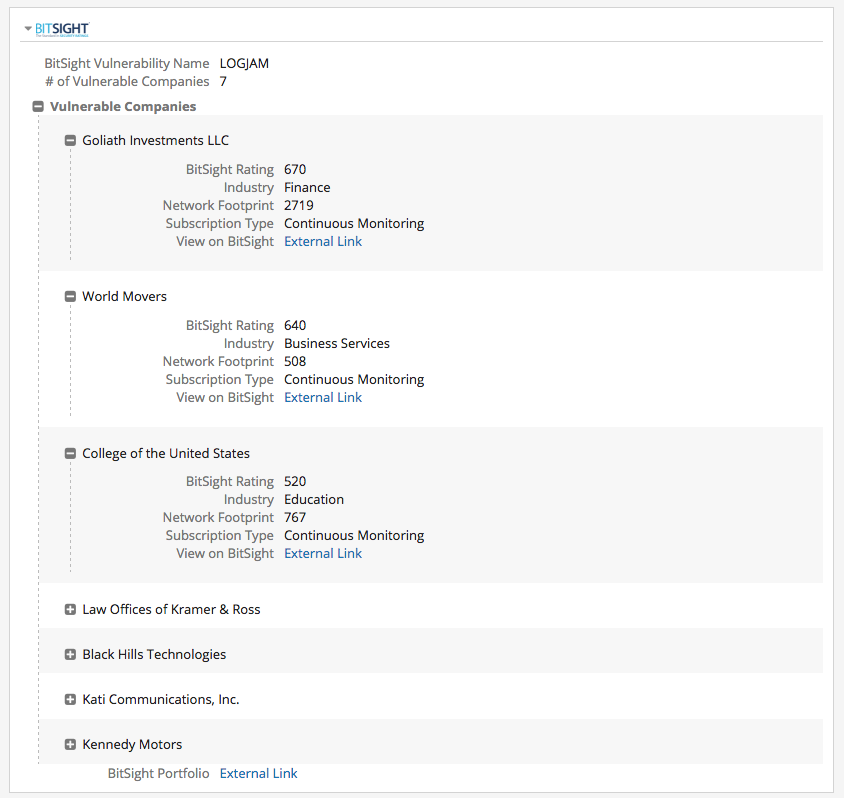Expand Kati Communications, Inc. entry

click(70, 700)
